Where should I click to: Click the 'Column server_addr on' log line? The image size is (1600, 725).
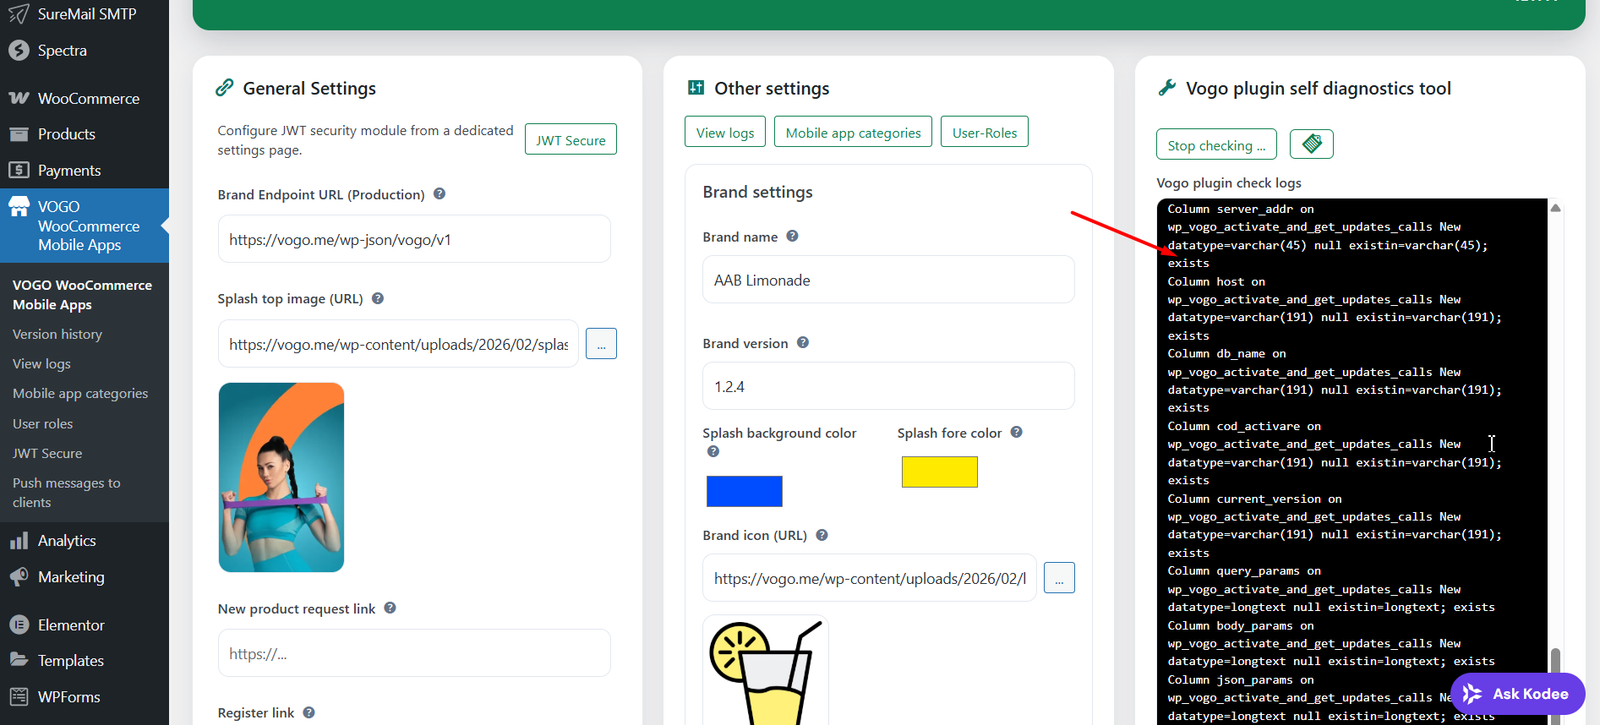(1241, 209)
